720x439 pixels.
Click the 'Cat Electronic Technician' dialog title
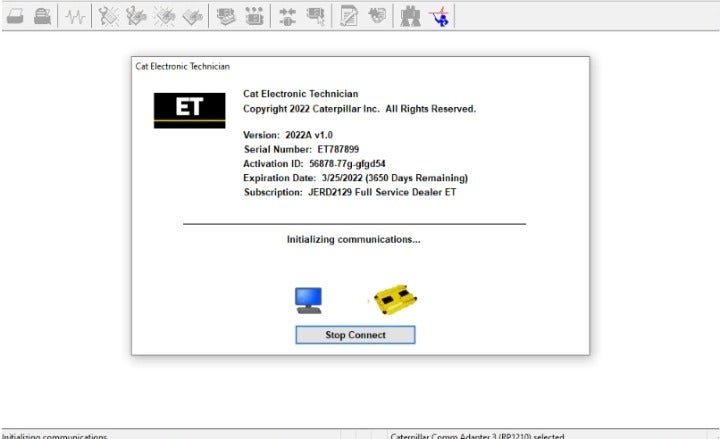pyautogui.click(x=182, y=66)
